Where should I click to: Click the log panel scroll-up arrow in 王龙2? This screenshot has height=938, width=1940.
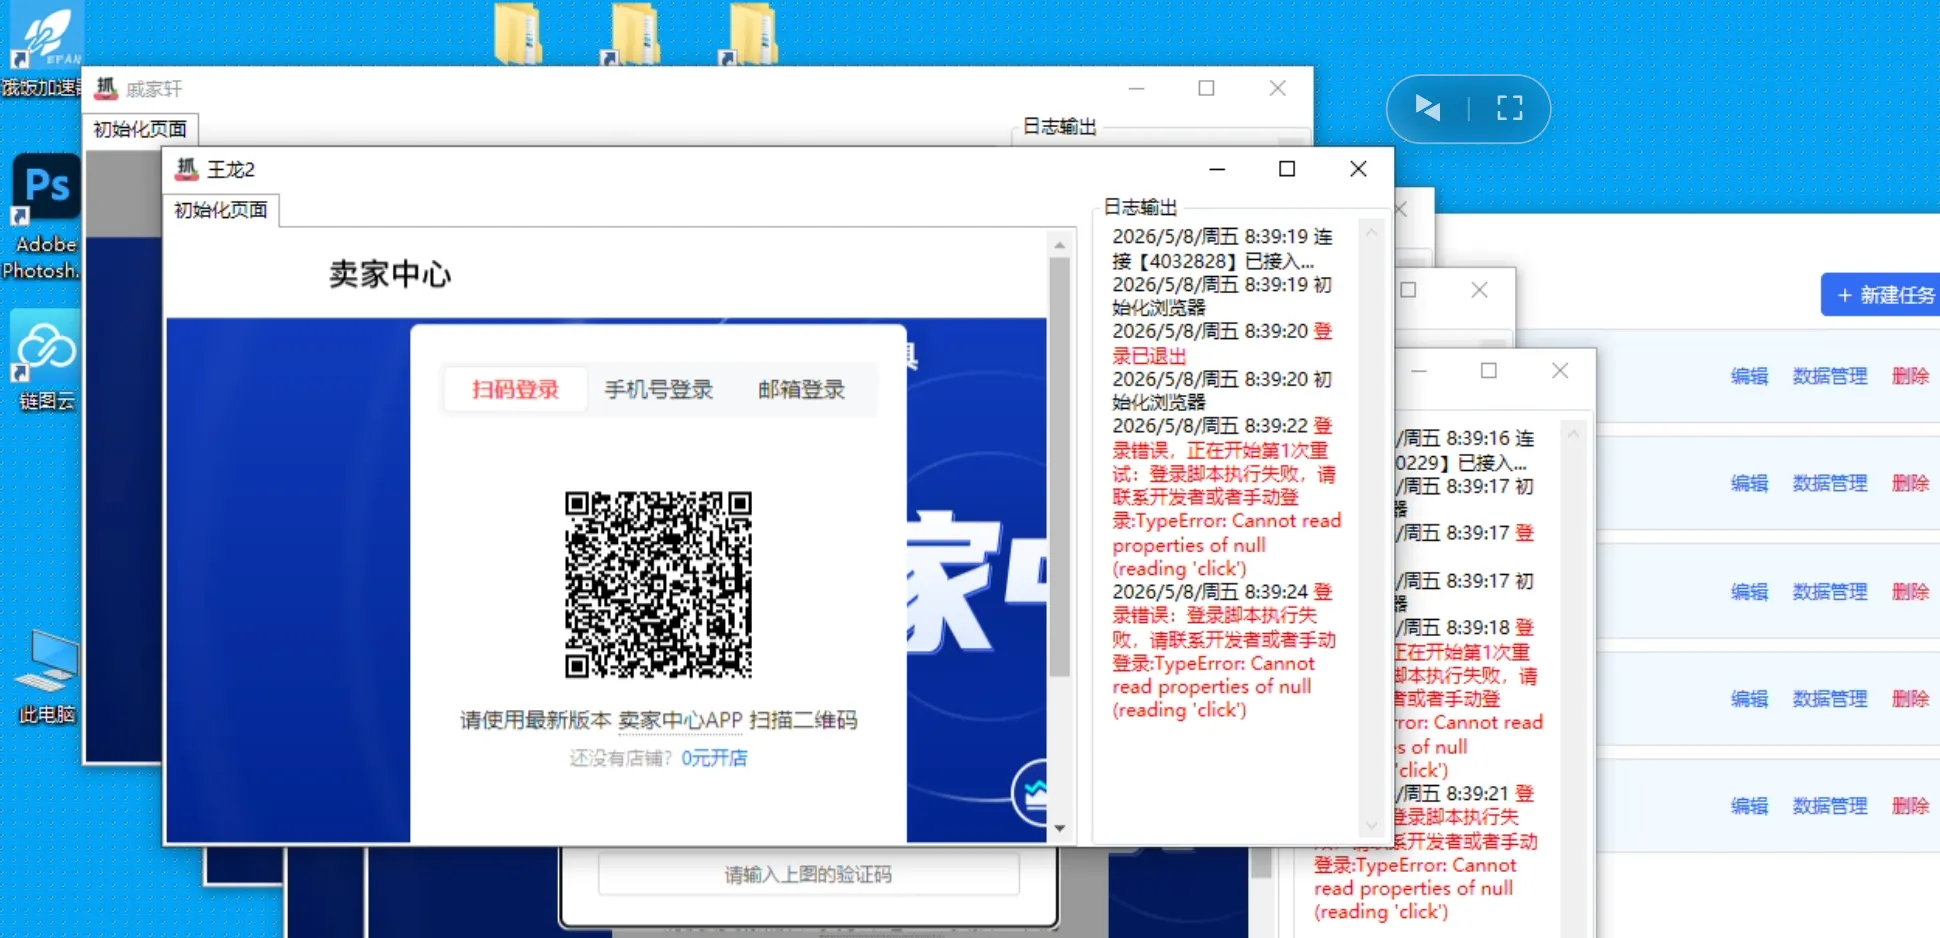tap(1372, 233)
